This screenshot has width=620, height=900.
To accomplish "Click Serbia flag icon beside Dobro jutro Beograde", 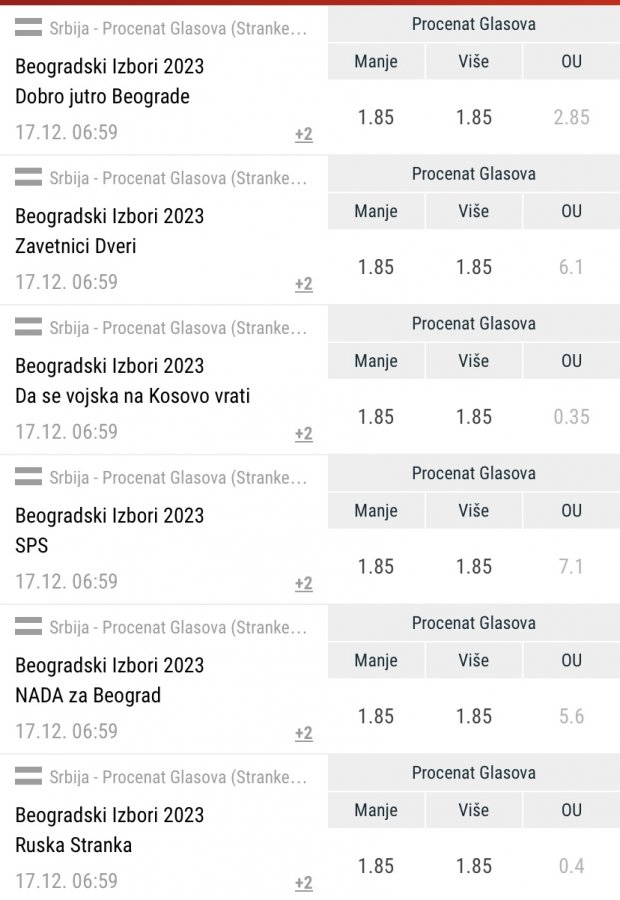I will pyautogui.click(x=28, y=28).
